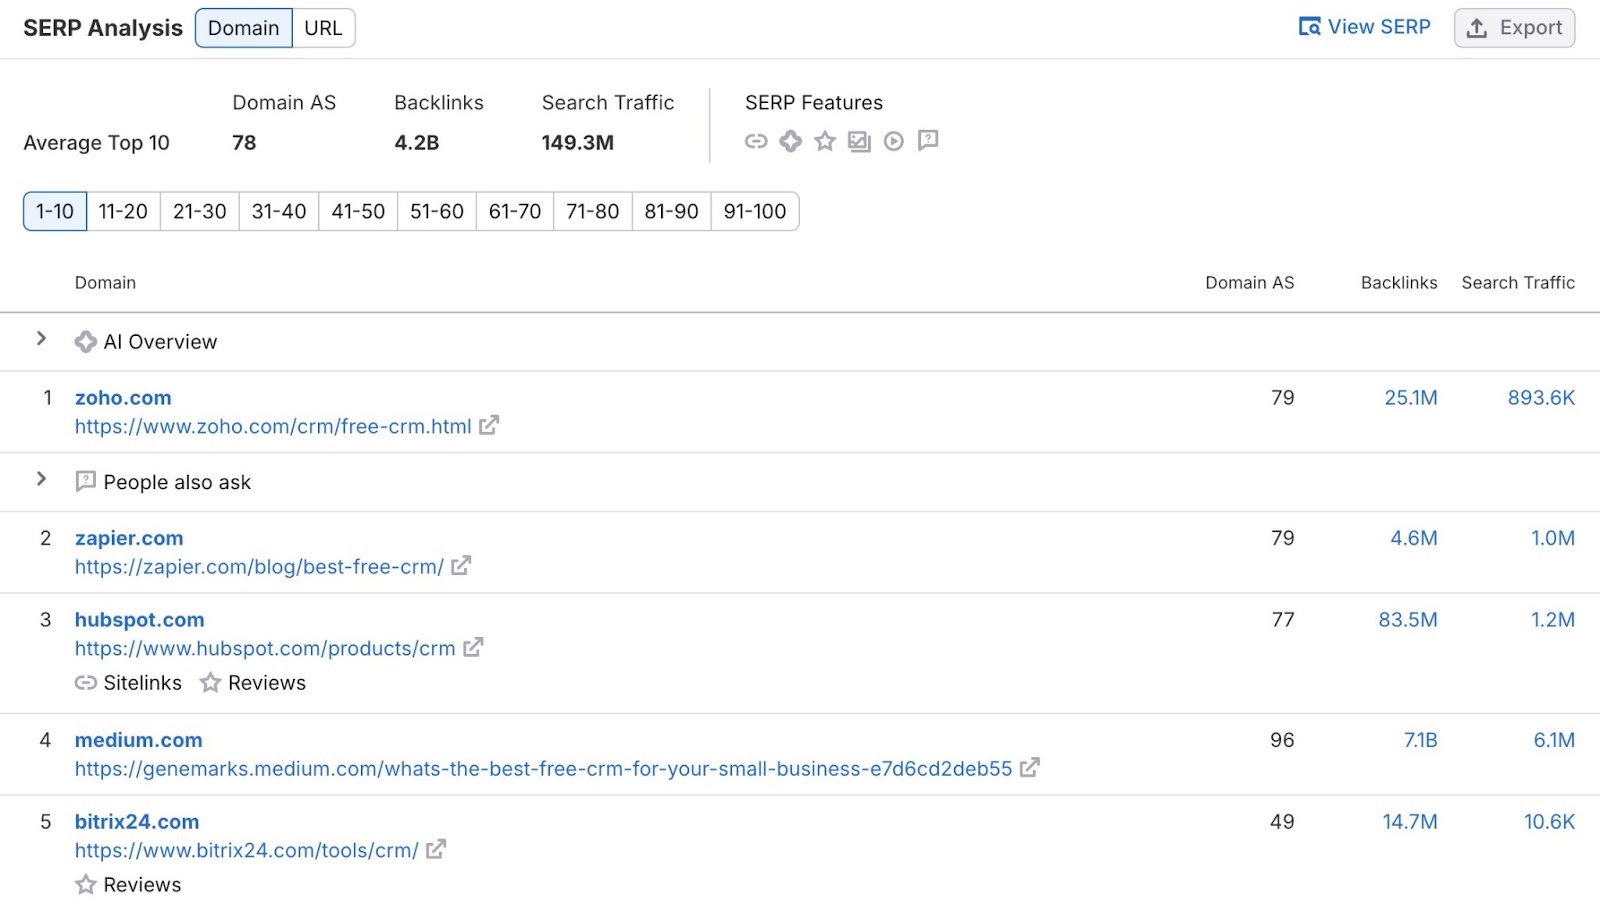Click the Sitelinks badge under hubspot.com
The width and height of the screenshot is (1600, 911).
(127, 683)
